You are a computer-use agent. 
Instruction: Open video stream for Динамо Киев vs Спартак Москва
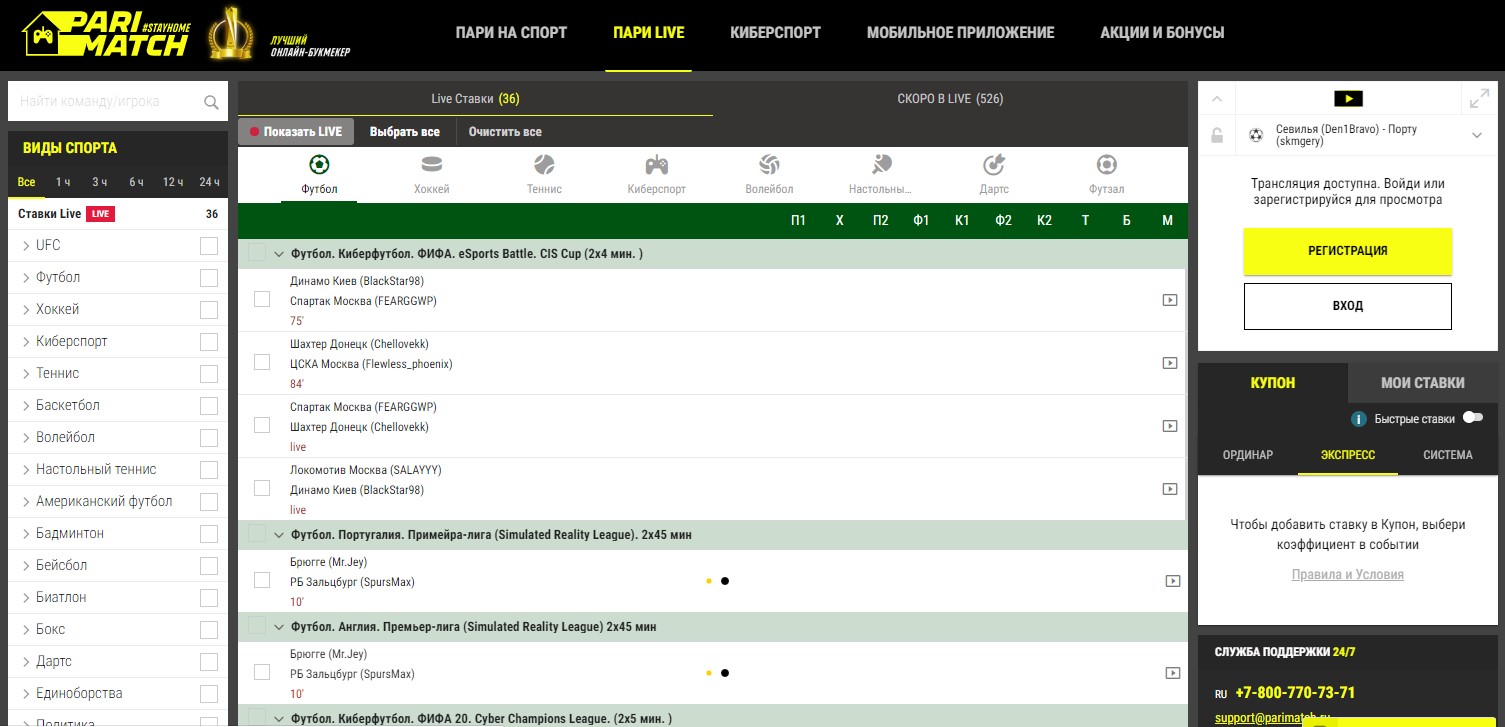(x=1169, y=300)
